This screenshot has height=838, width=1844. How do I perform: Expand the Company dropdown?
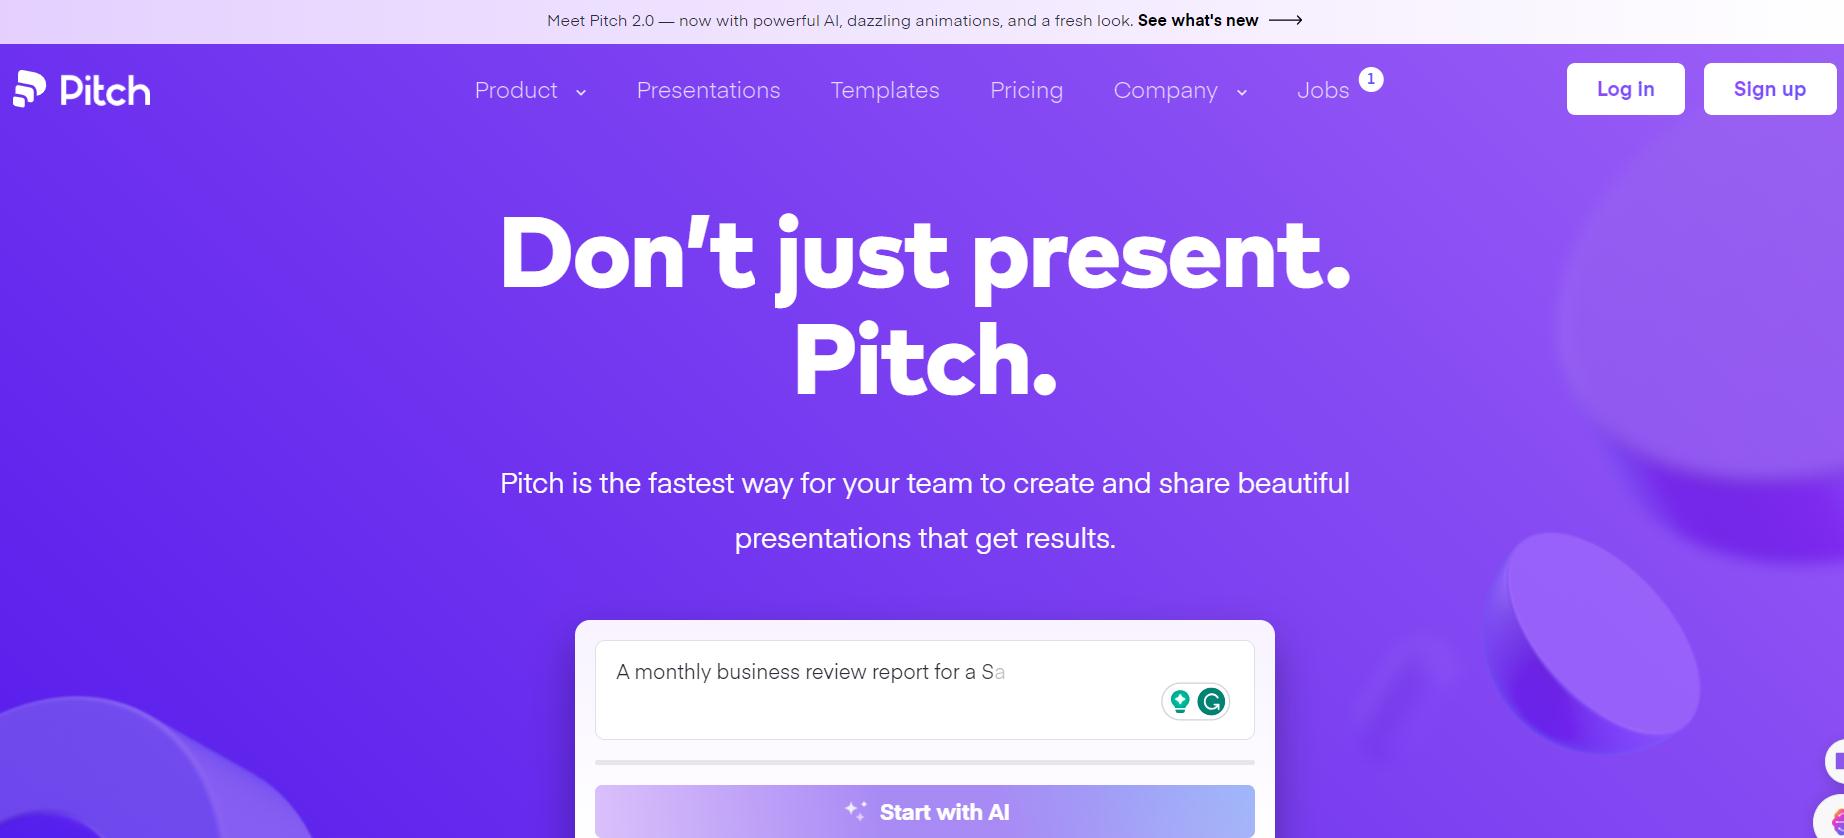pos(1179,90)
